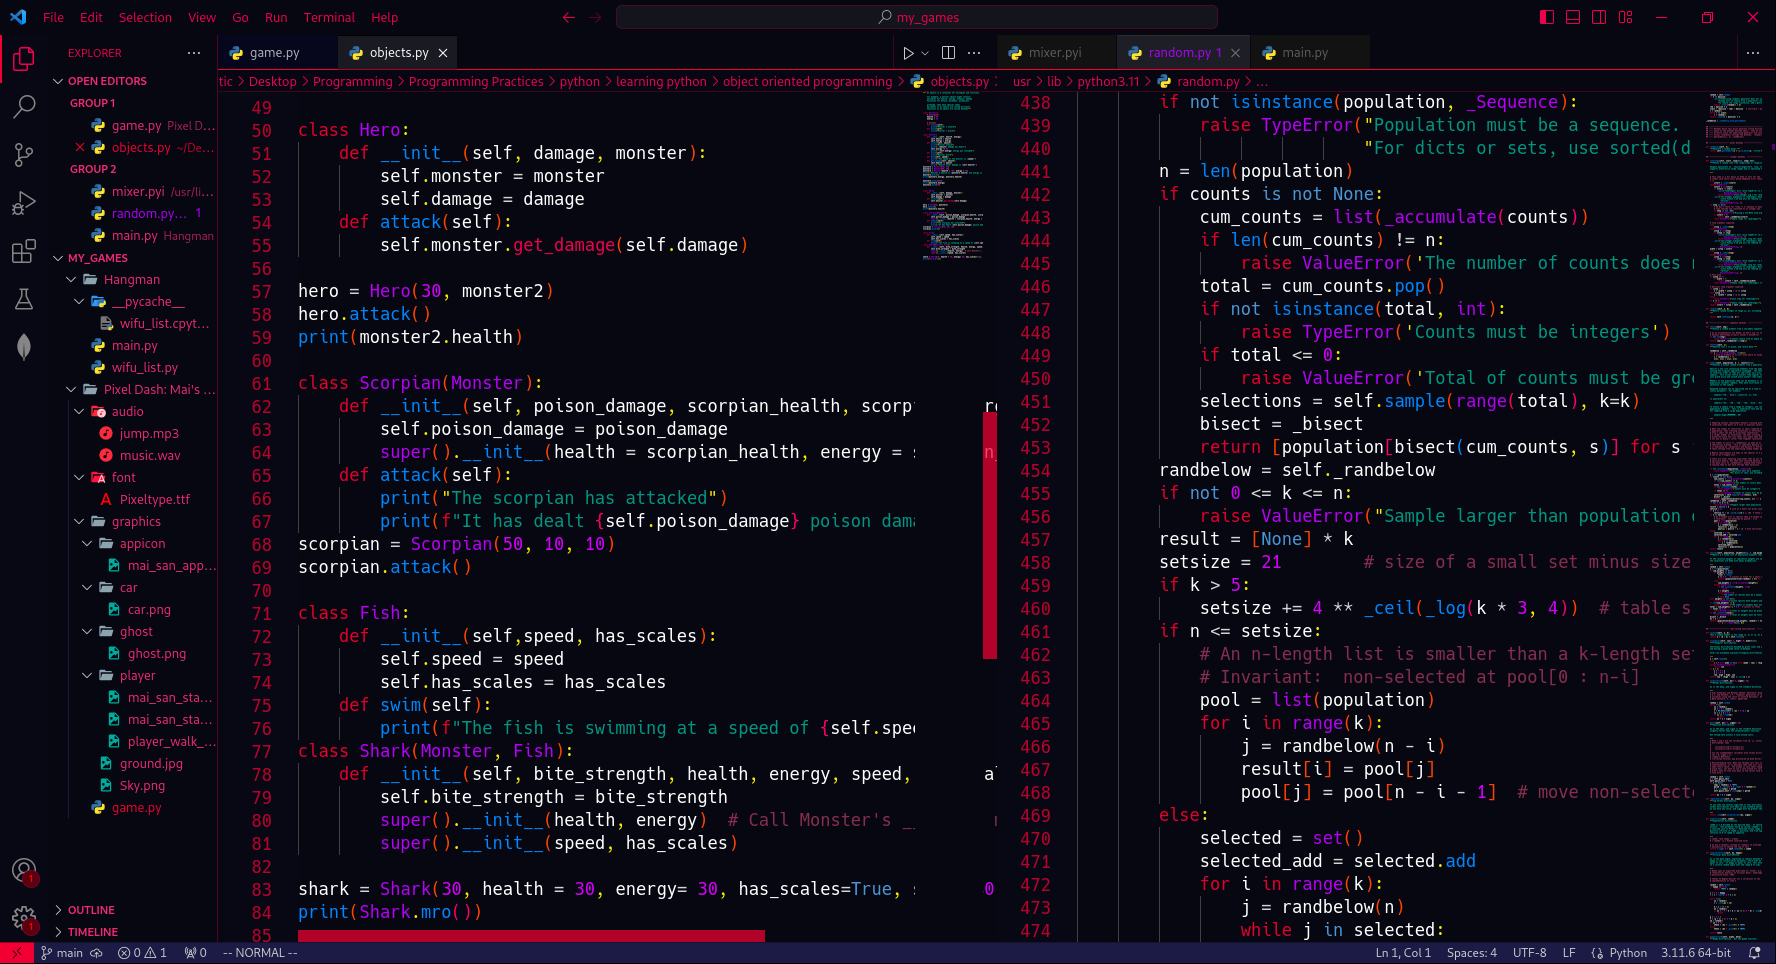1776x964 pixels.
Task: Customize editor layout
Action: (x=1626, y=17)
